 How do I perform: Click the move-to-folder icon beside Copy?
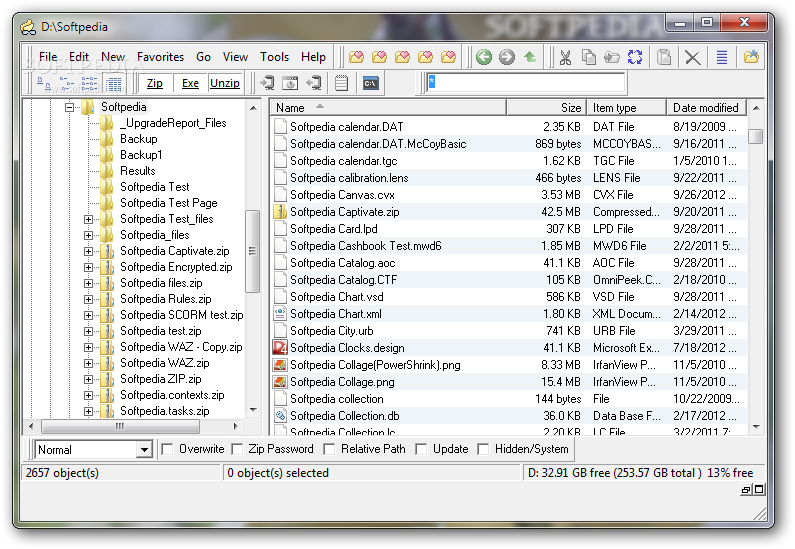[x=611, y=57]
